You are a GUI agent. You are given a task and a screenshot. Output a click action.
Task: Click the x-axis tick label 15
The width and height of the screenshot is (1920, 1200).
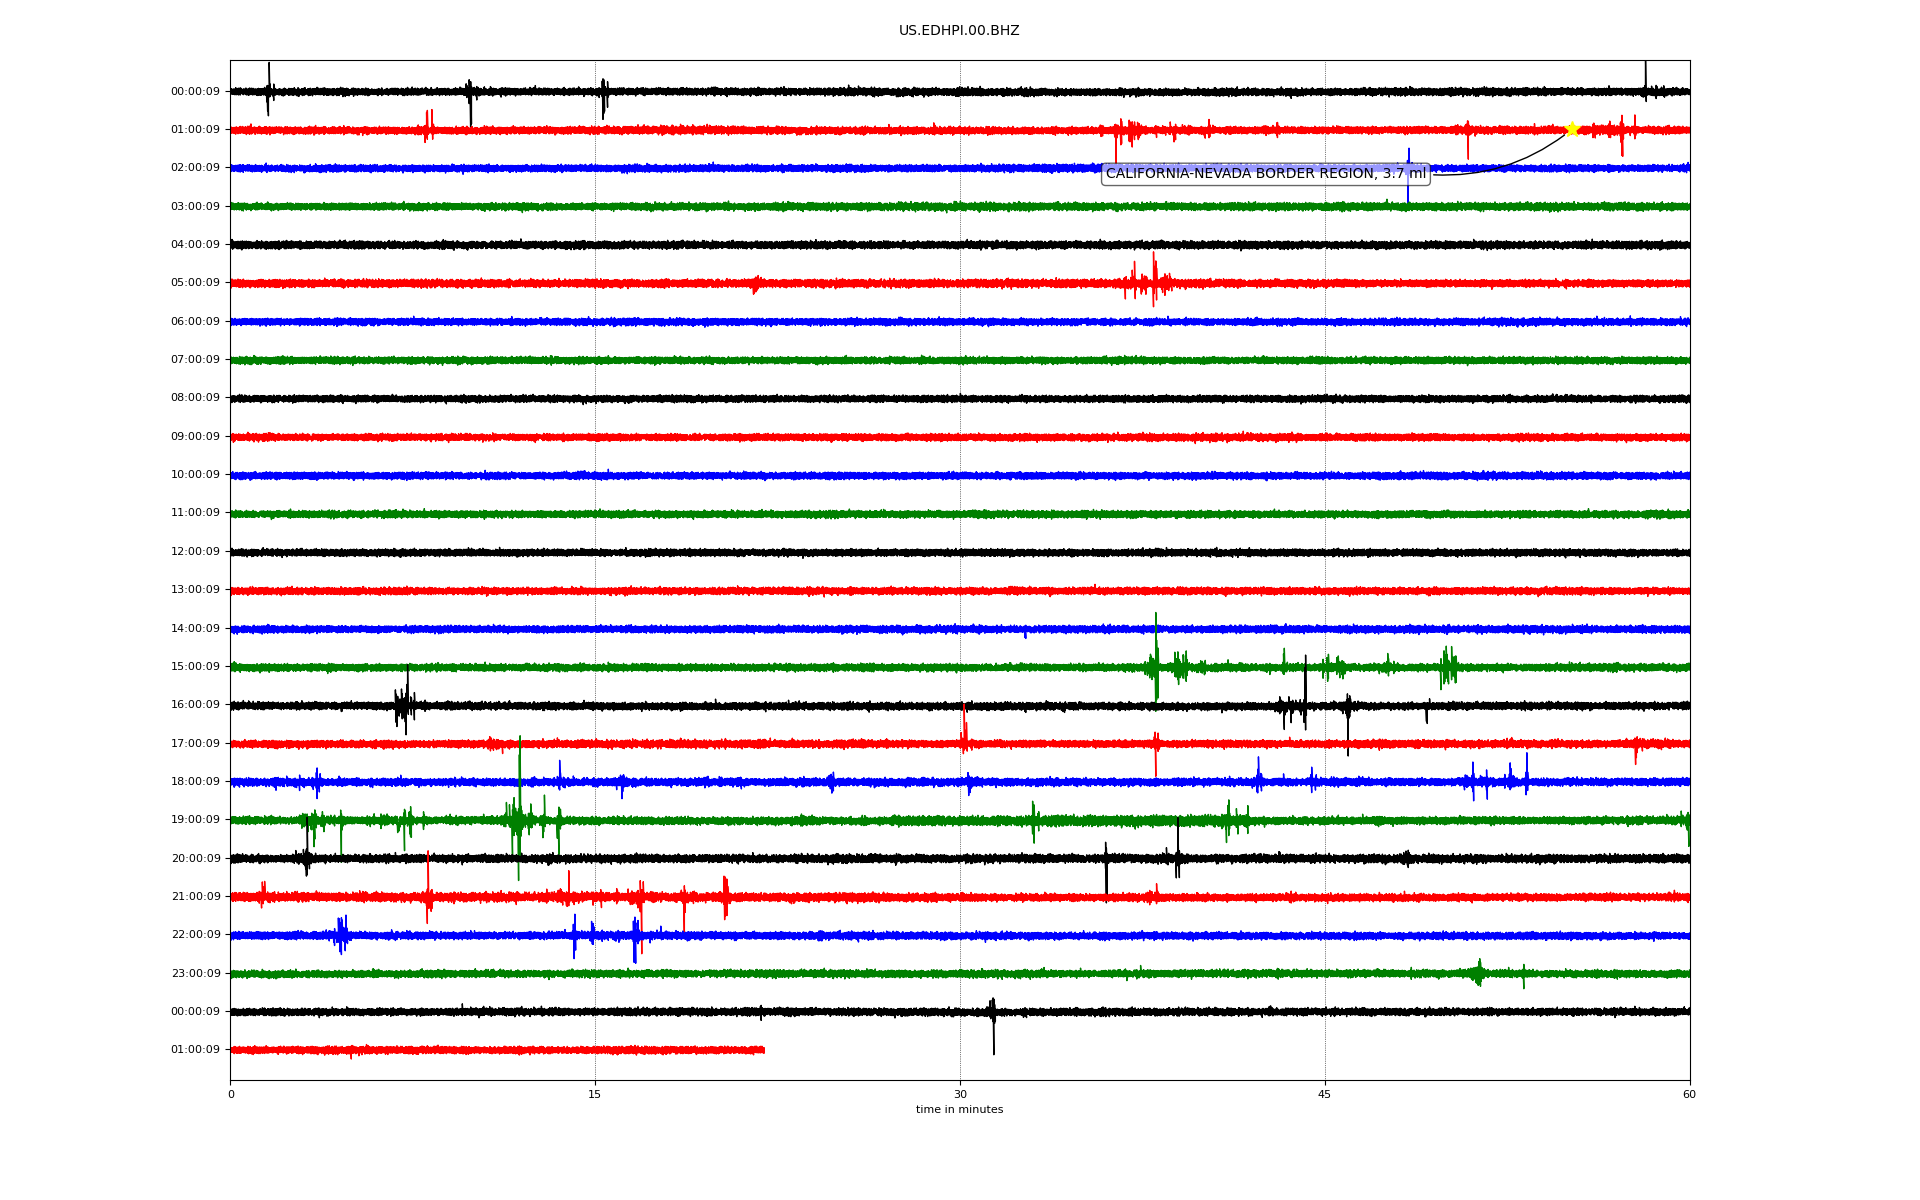pyautogui.click(x=595, y=1095)
